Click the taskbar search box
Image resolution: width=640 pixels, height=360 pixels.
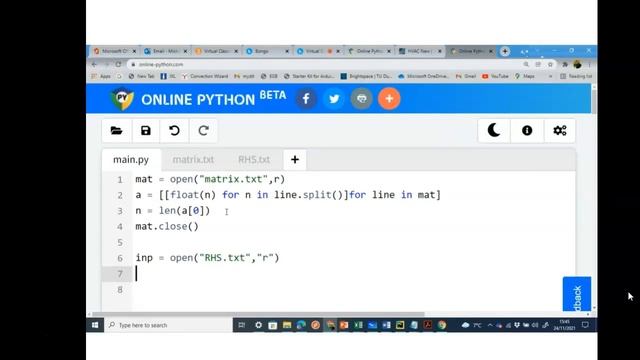pyautogui.click(x=168, y=325)
